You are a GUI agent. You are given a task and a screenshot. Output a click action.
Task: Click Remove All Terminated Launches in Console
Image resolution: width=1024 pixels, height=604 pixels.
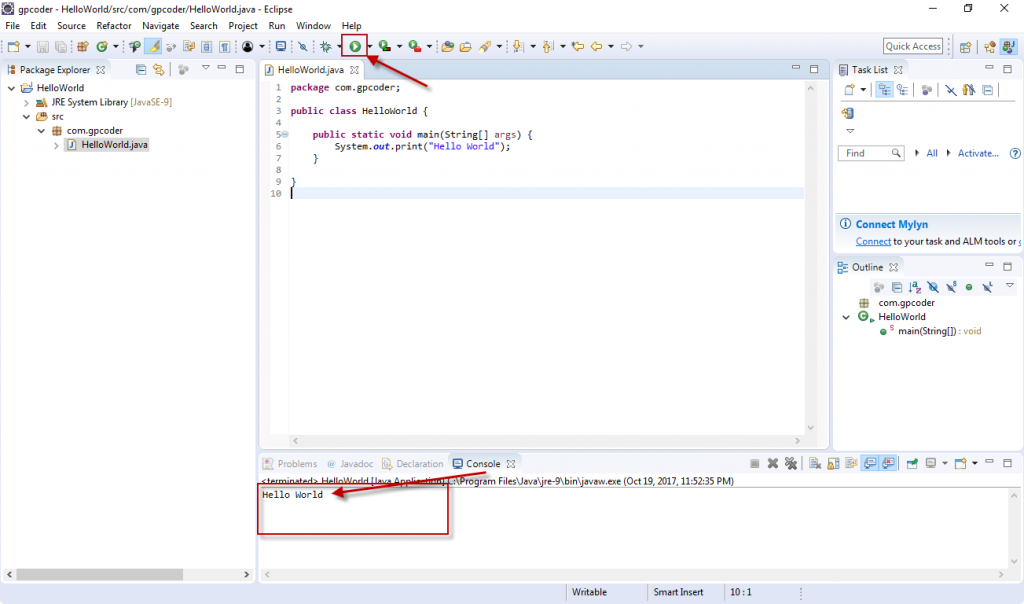[x=791, y=464]
